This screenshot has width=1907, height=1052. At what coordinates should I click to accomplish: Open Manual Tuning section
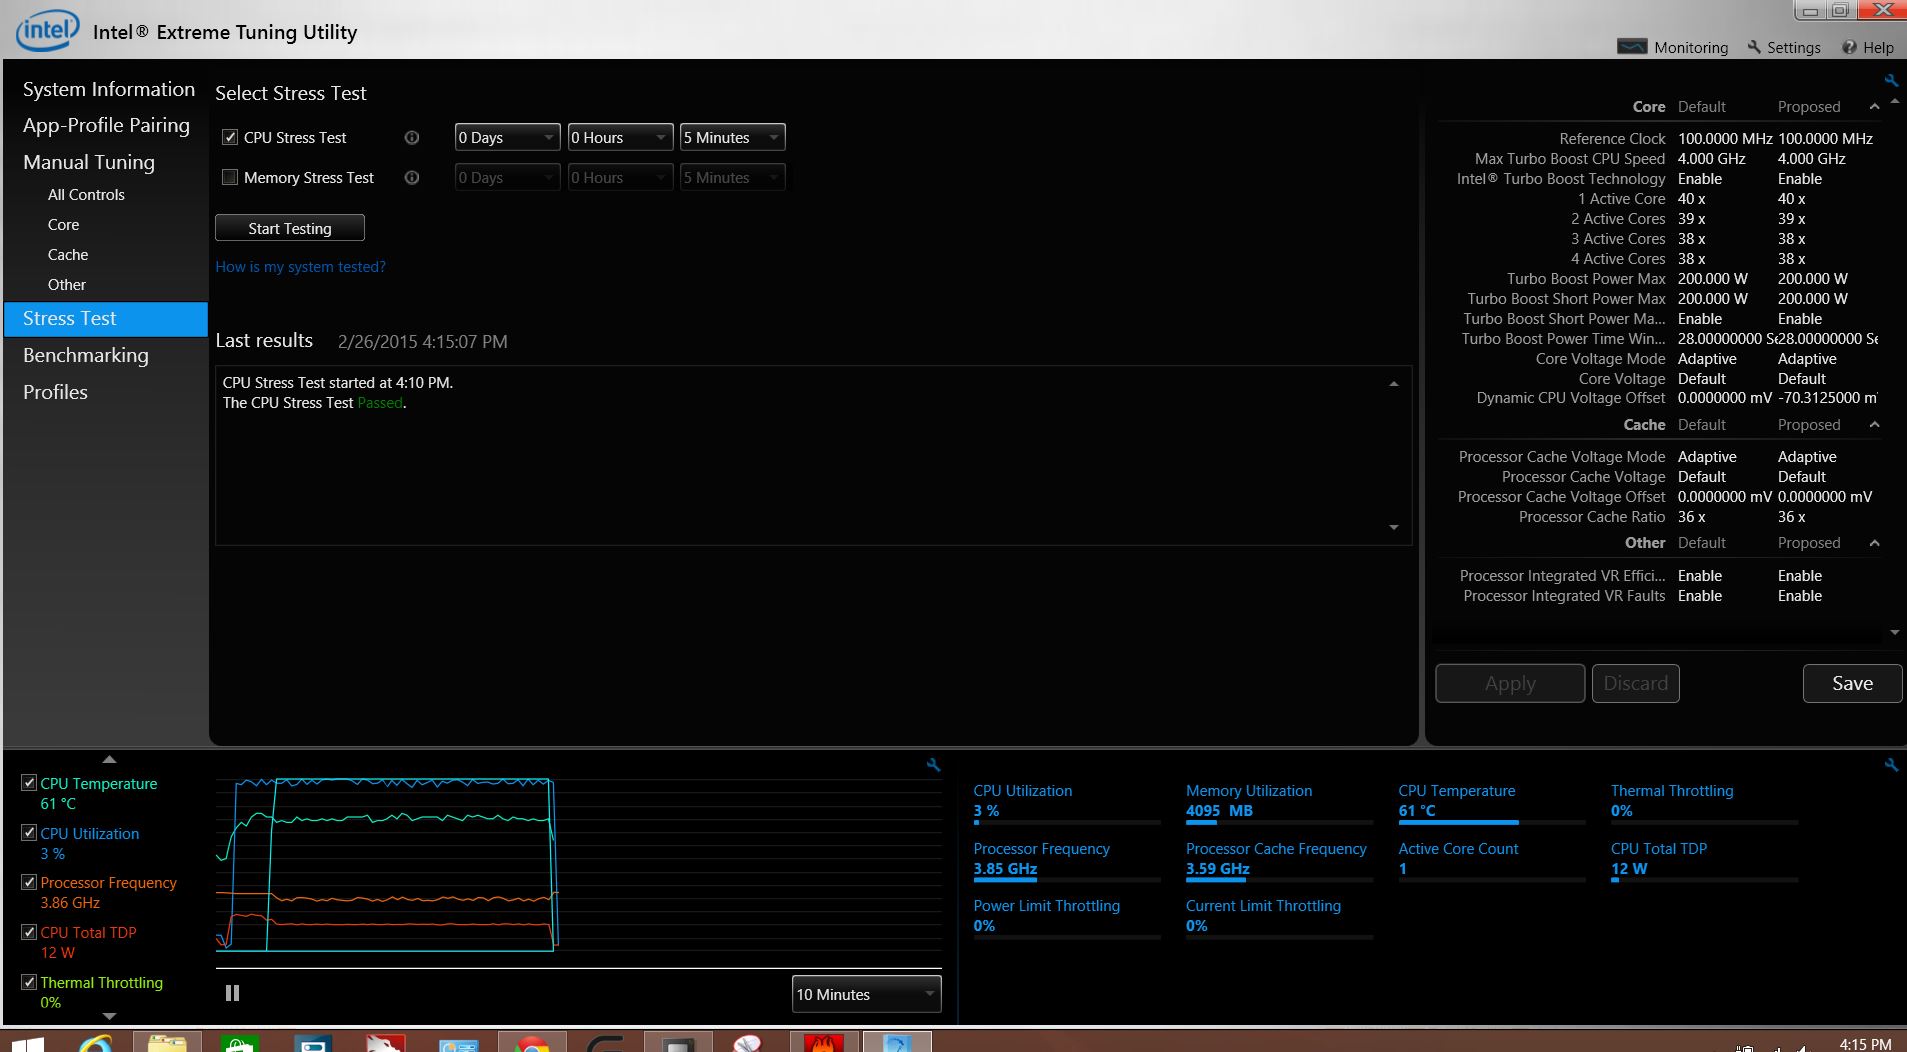point(89,162)
